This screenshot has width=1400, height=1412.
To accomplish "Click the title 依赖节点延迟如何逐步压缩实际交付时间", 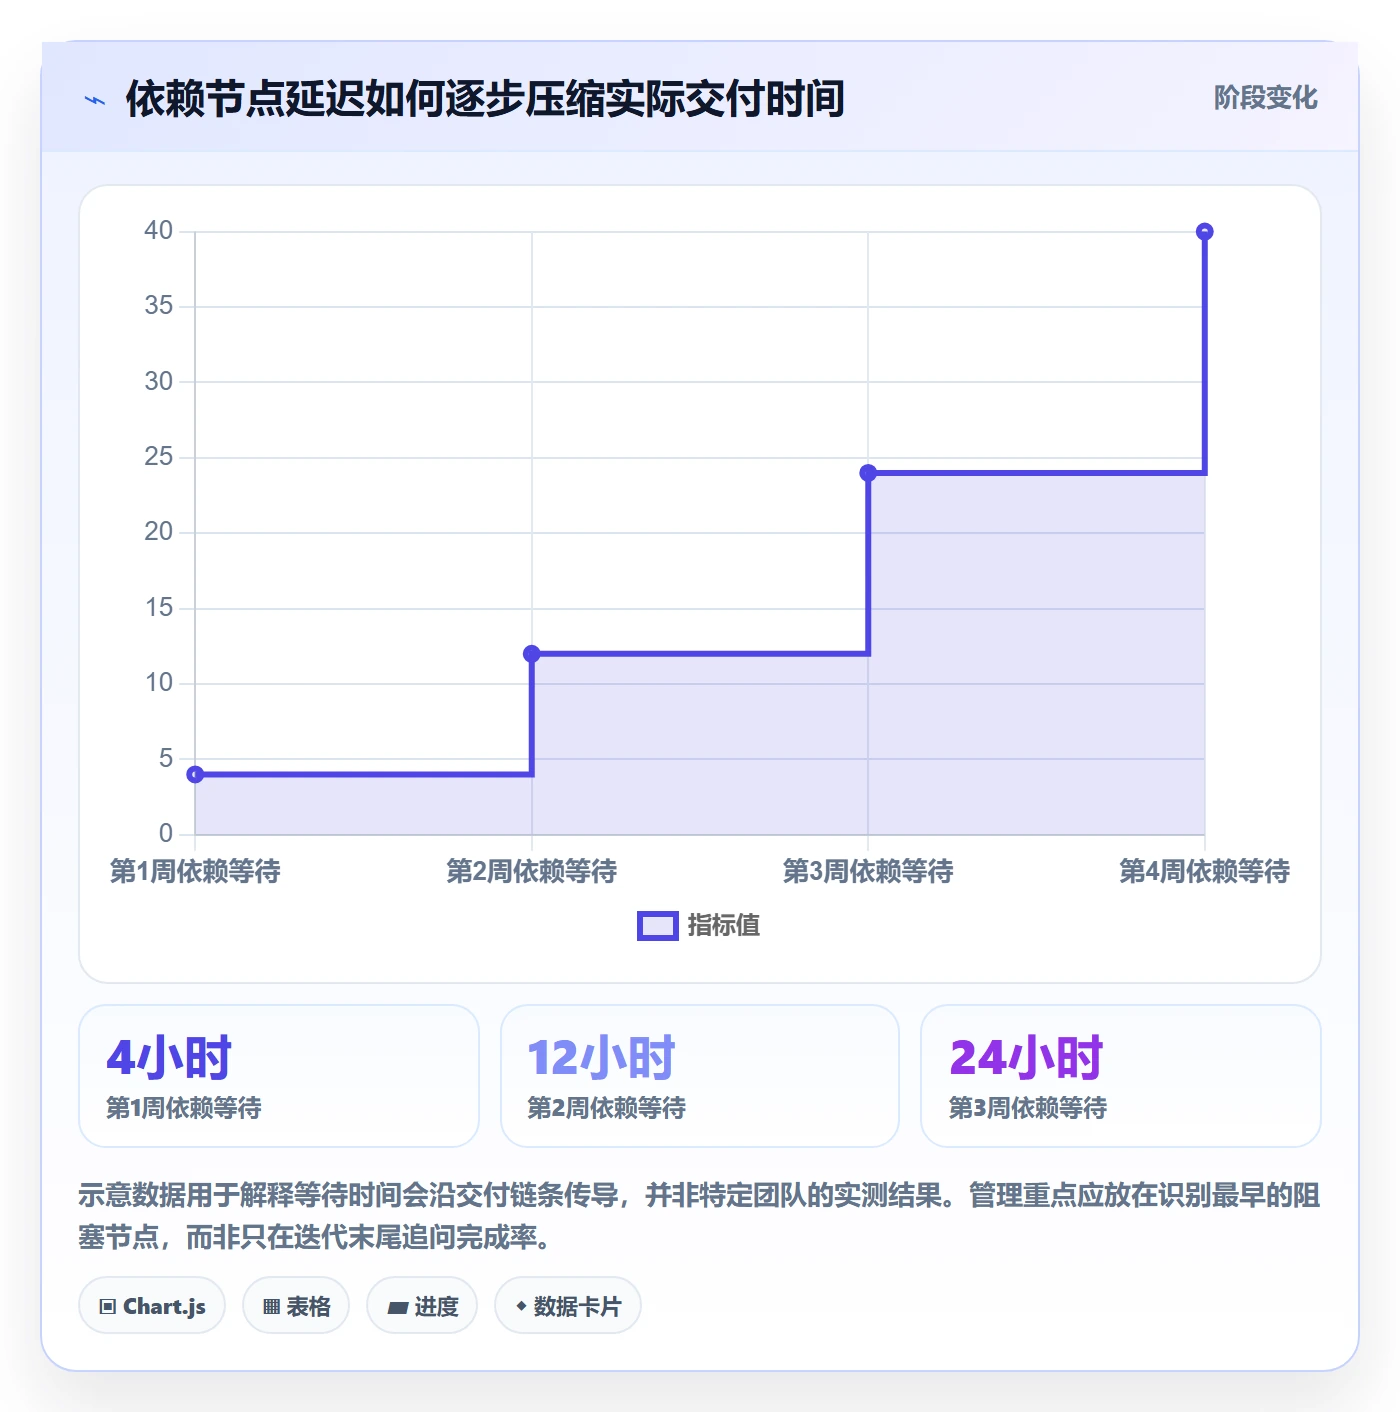I will point(485,99).
